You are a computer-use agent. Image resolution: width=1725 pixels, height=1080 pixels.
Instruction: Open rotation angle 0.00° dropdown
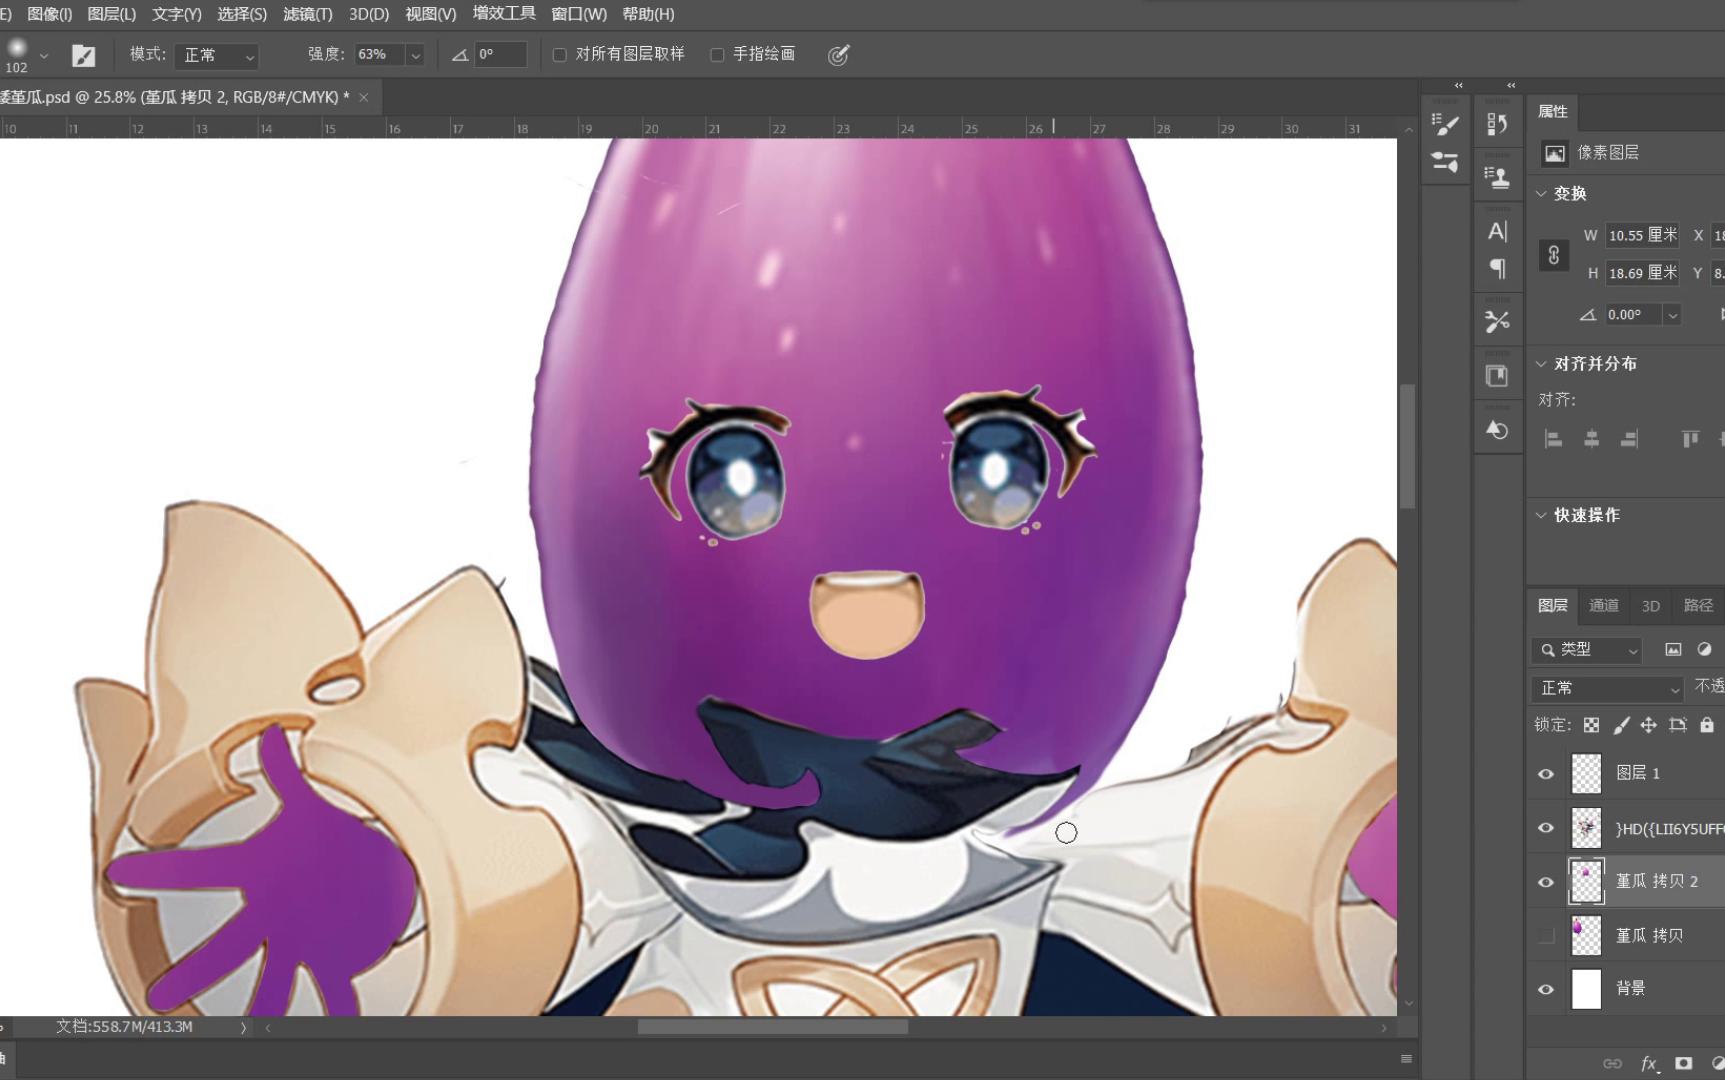click(x=1672, y=315)
